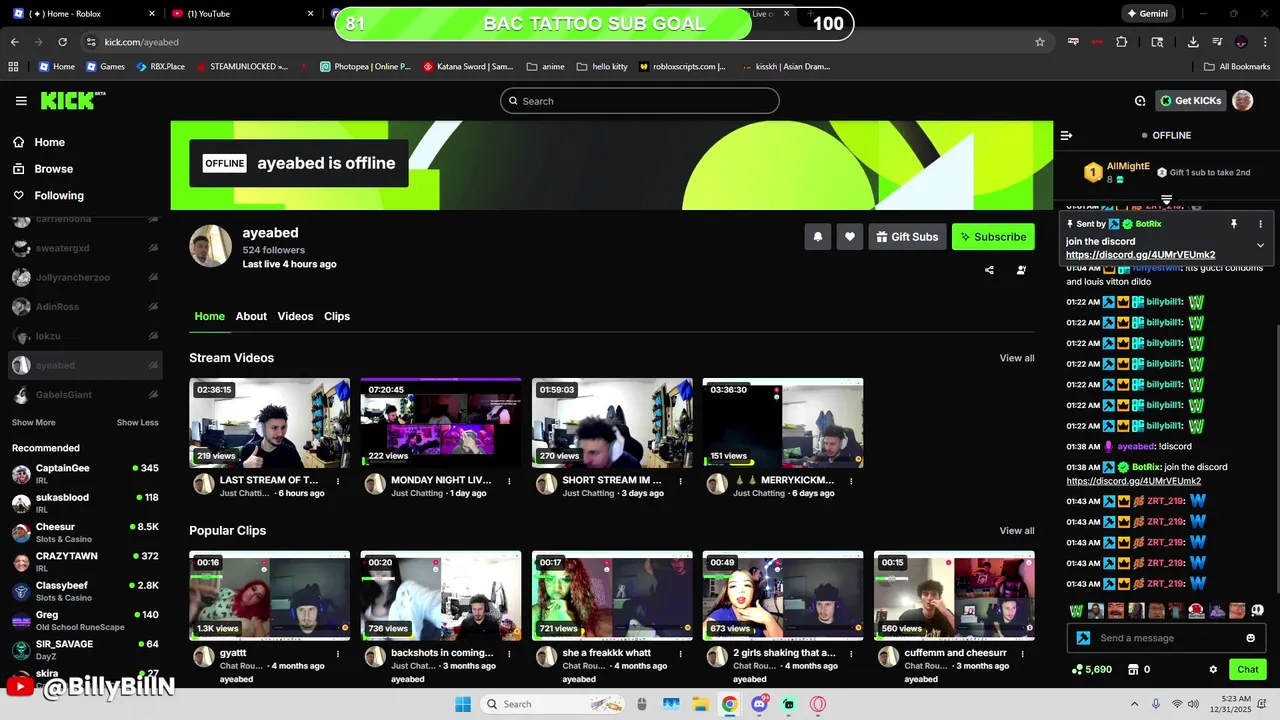Switch to the Clips tab

point(337,316)
